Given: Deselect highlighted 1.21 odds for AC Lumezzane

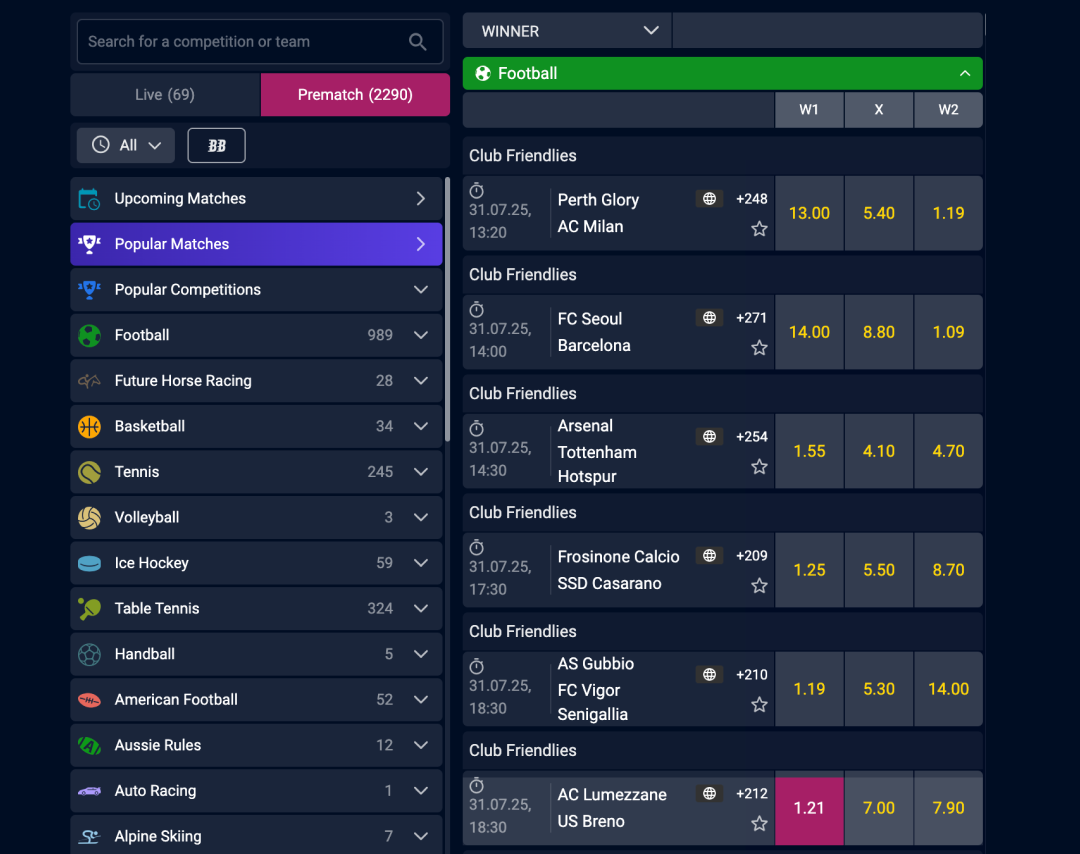Looking at the screenshot, I should point(809,809).
